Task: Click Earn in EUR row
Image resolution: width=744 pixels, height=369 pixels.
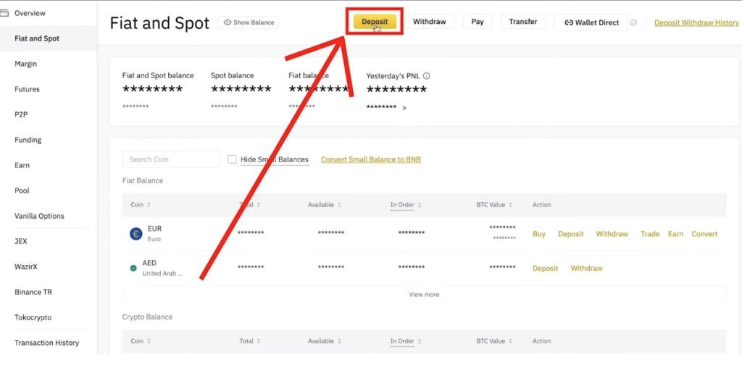Action: click(x=676, y=234)
